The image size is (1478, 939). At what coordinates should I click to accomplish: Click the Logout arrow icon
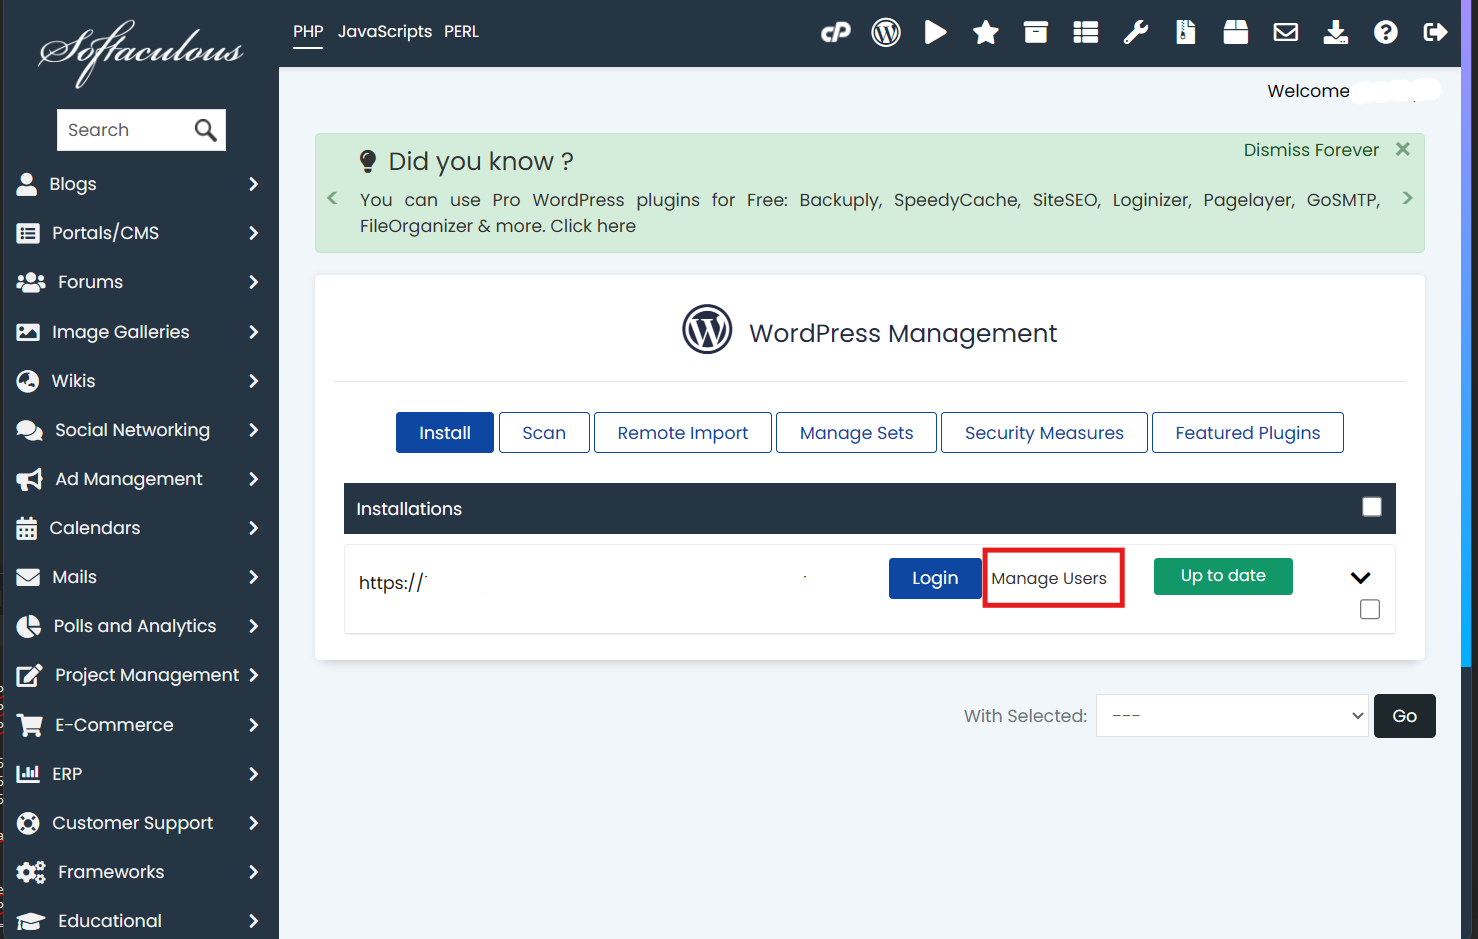[x=1436, y=33]
